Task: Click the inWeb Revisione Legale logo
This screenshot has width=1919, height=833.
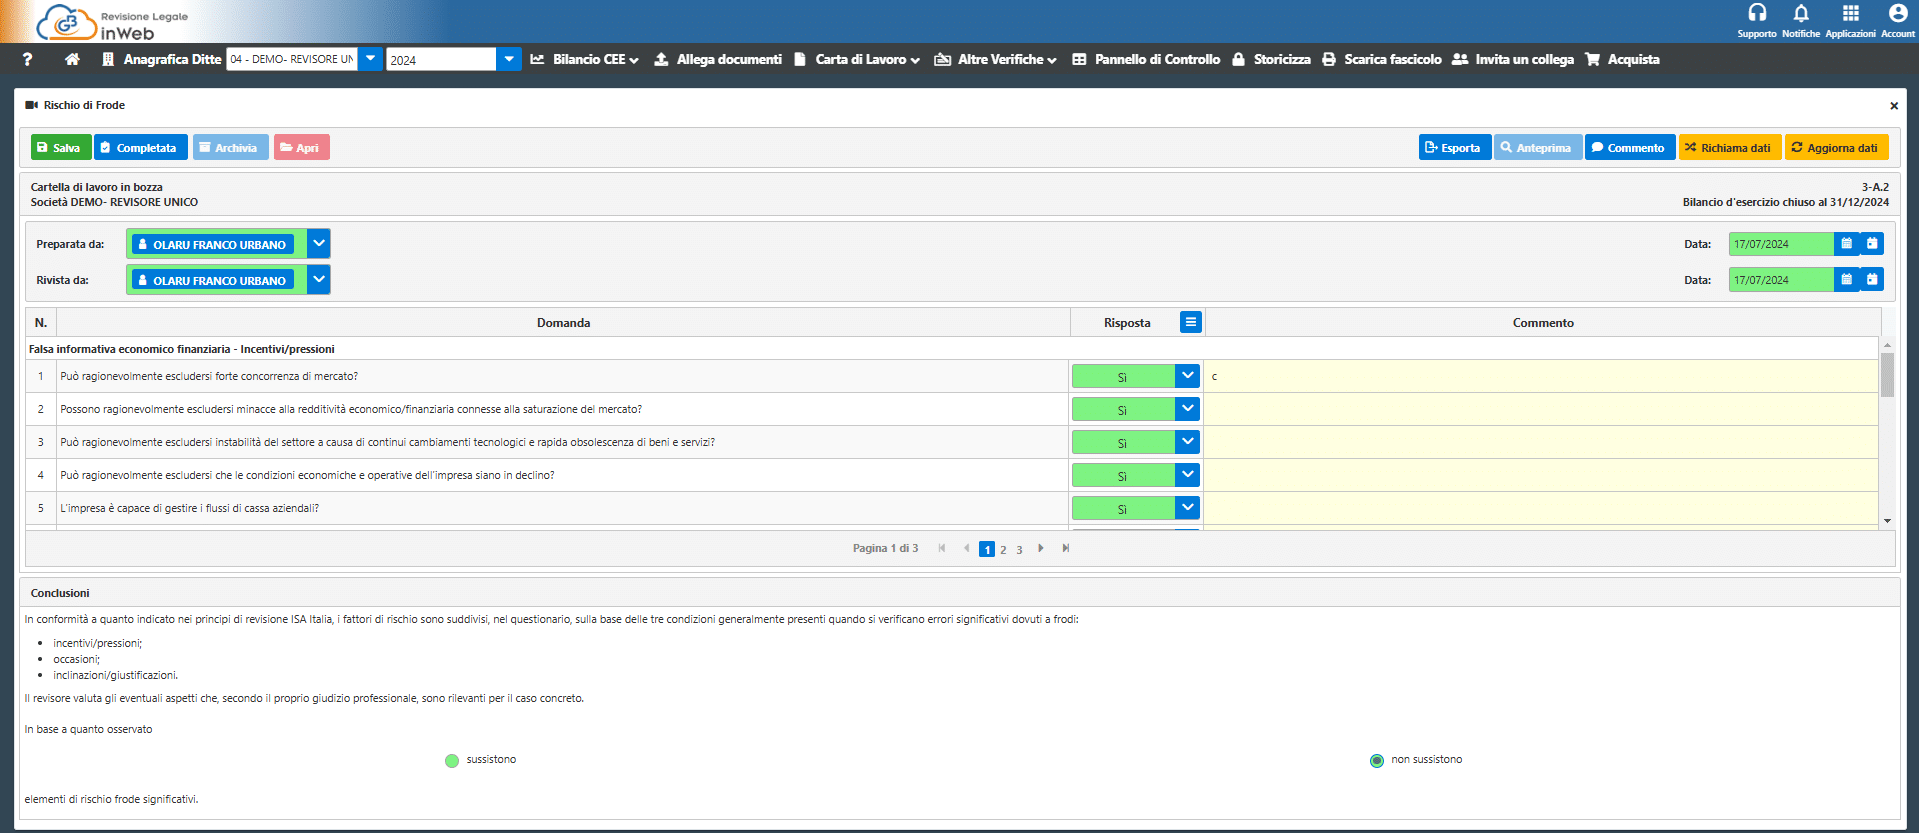Action: tap(112, 22)
